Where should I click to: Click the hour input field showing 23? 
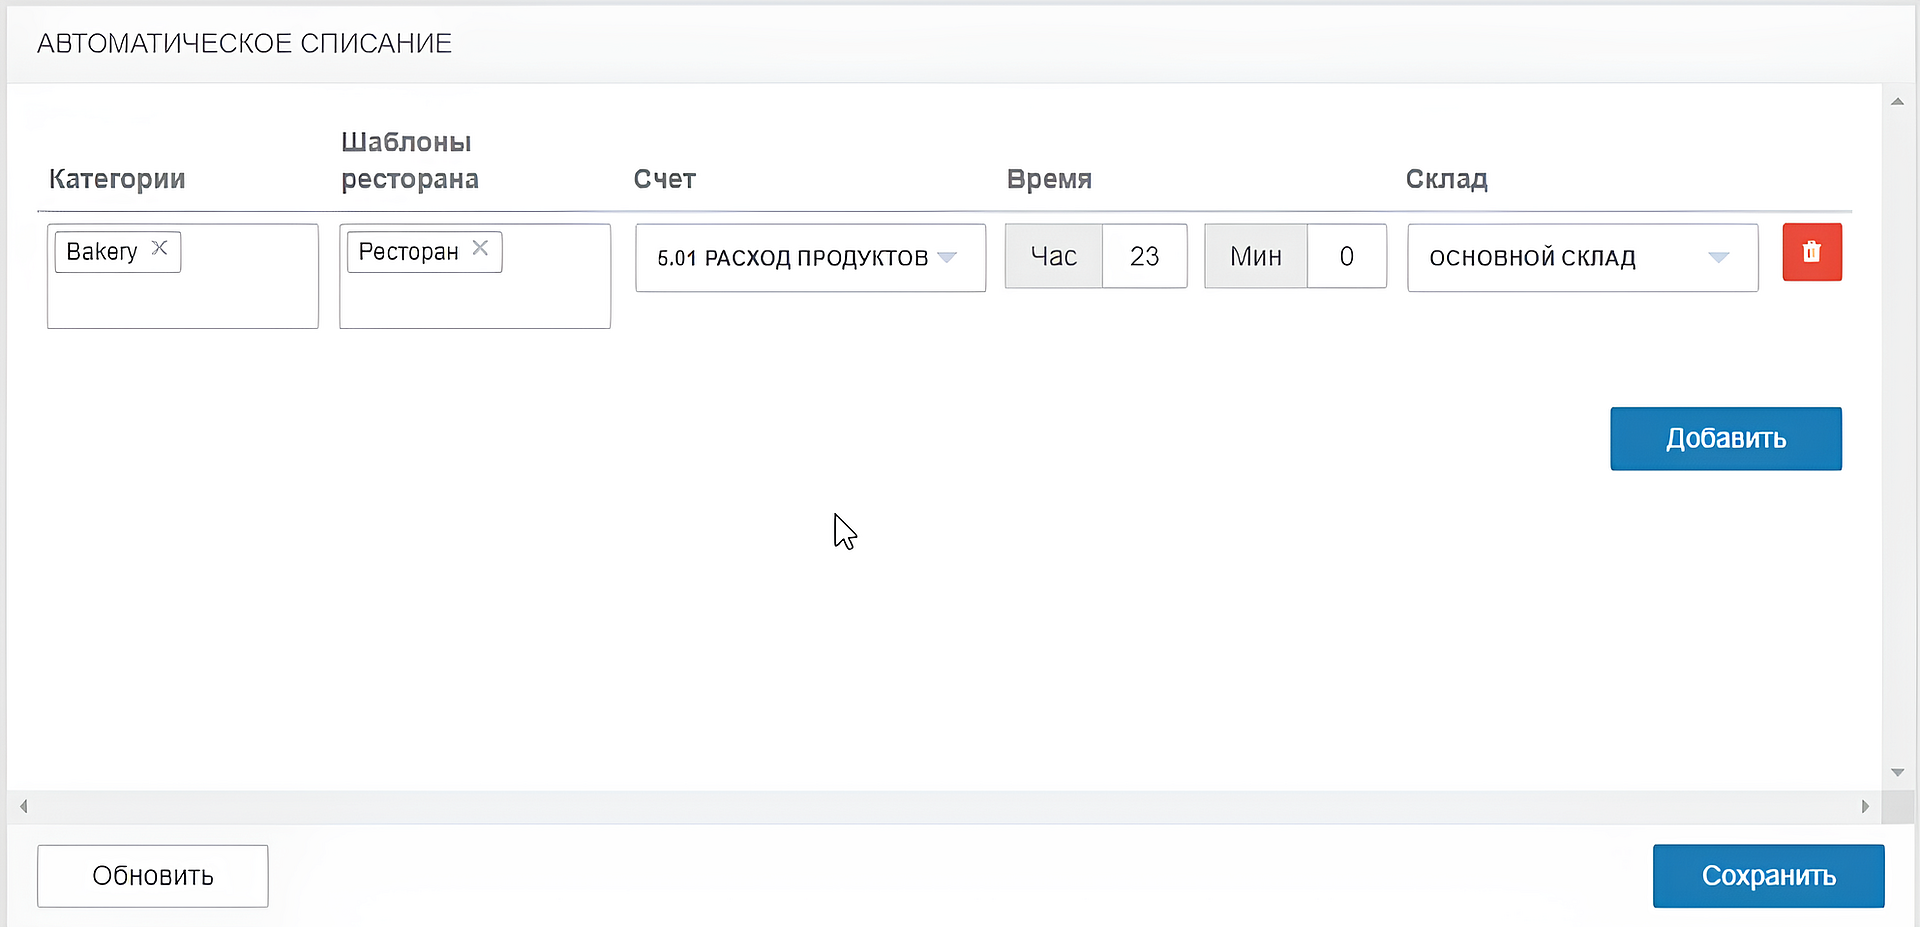click(1144, 257)
